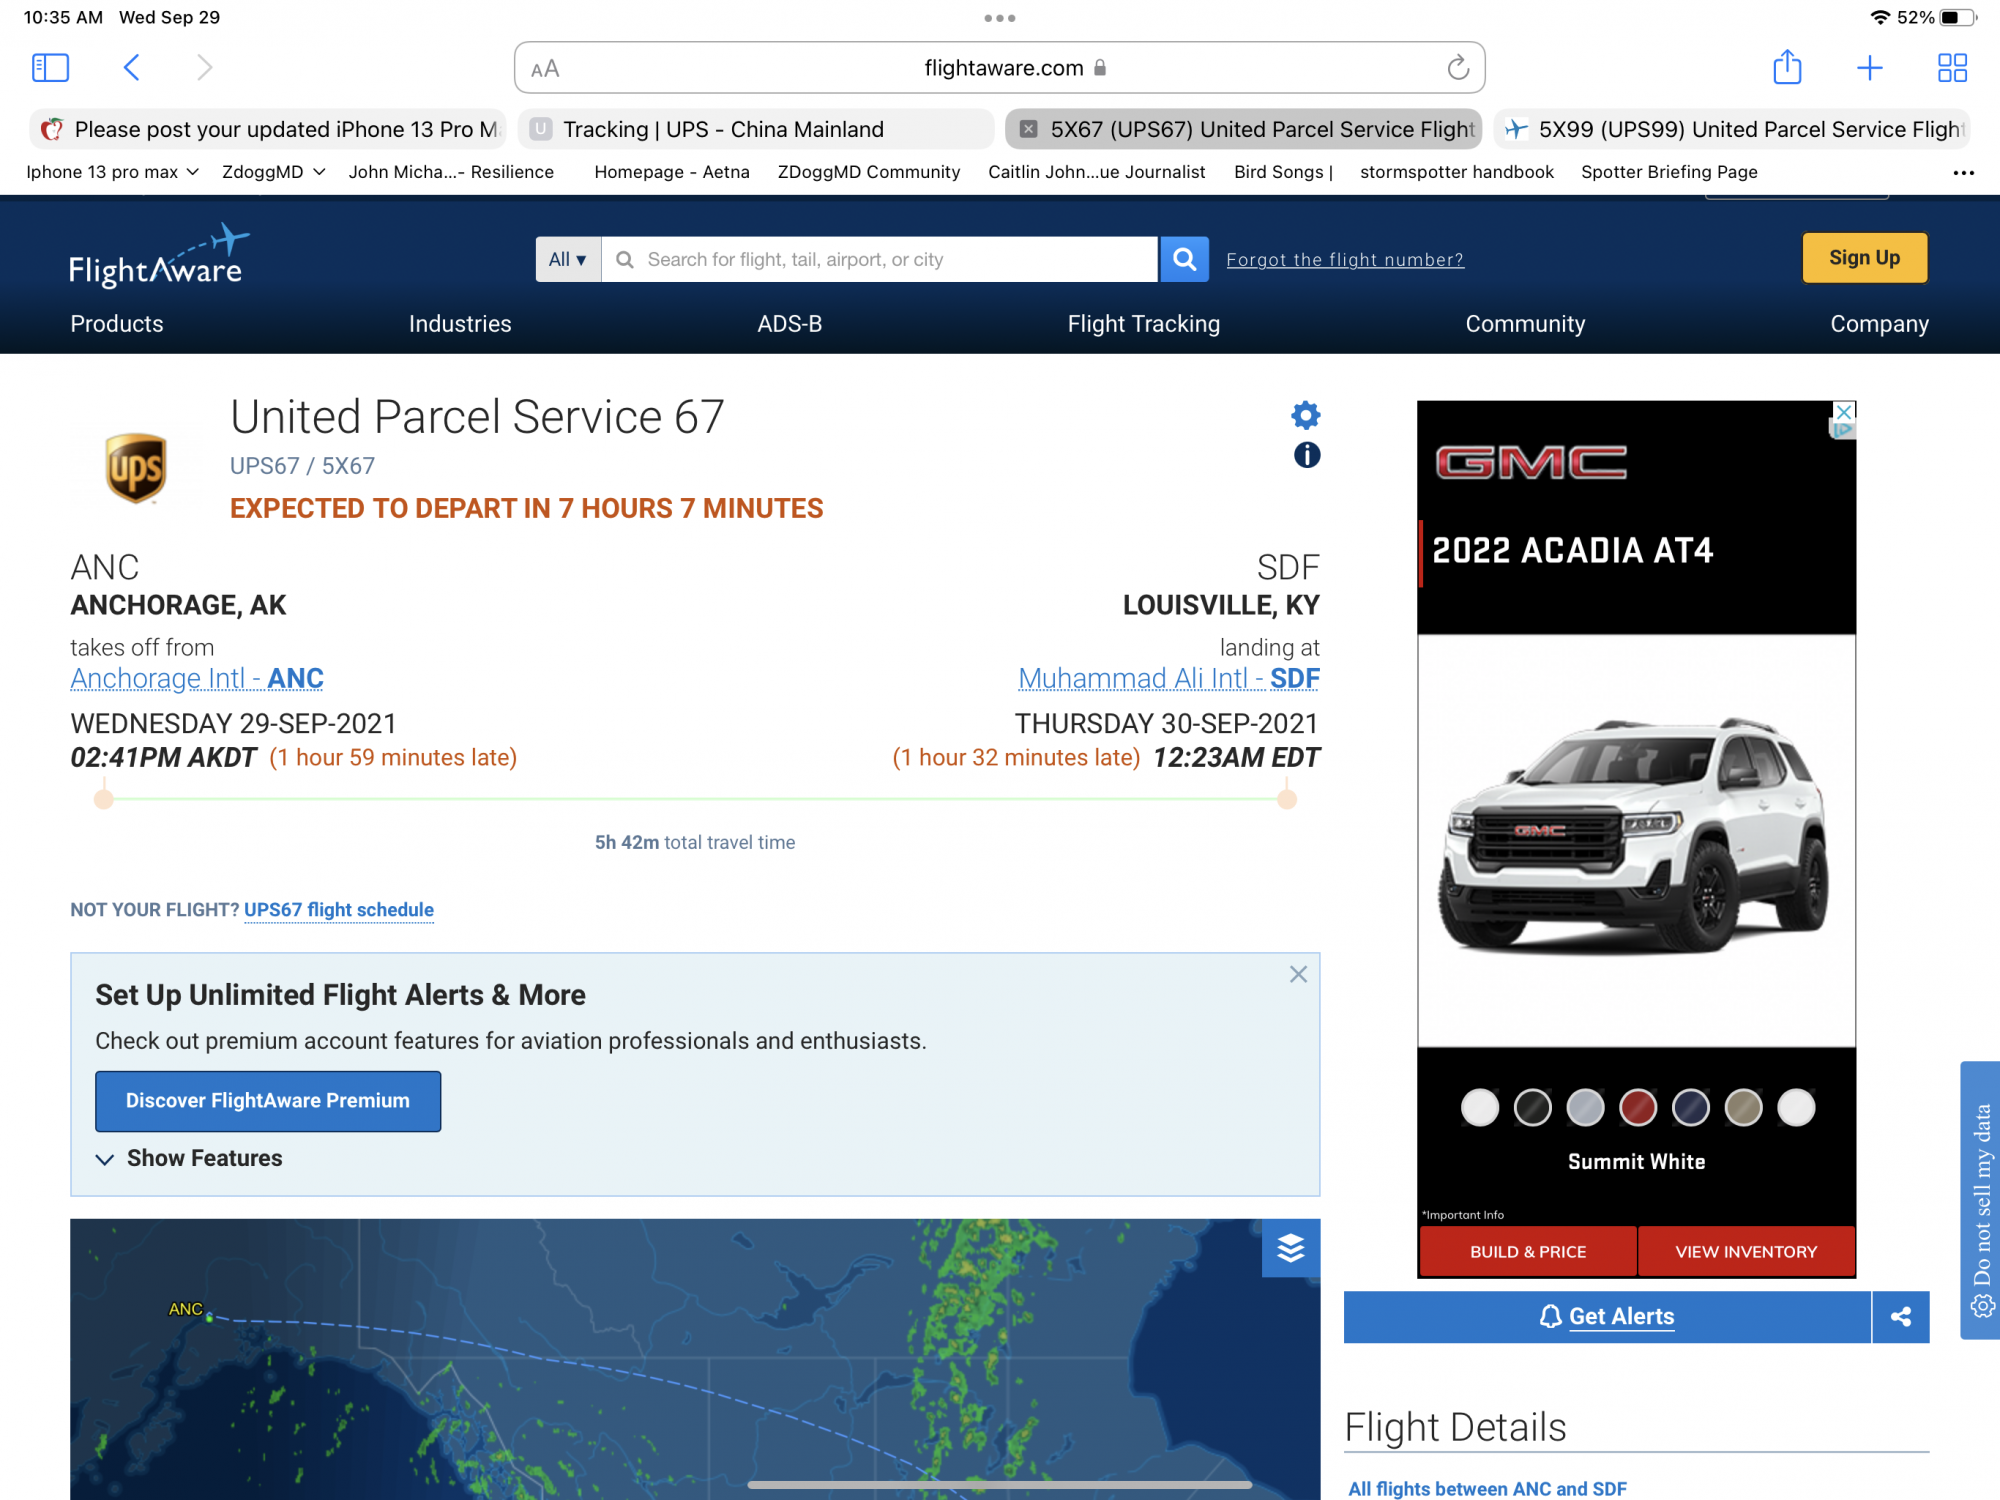This screenshot has width=2000, height=1500.
Task: Open the Spotter Briefing Page bookmark
Action: tap(1669, 172)
